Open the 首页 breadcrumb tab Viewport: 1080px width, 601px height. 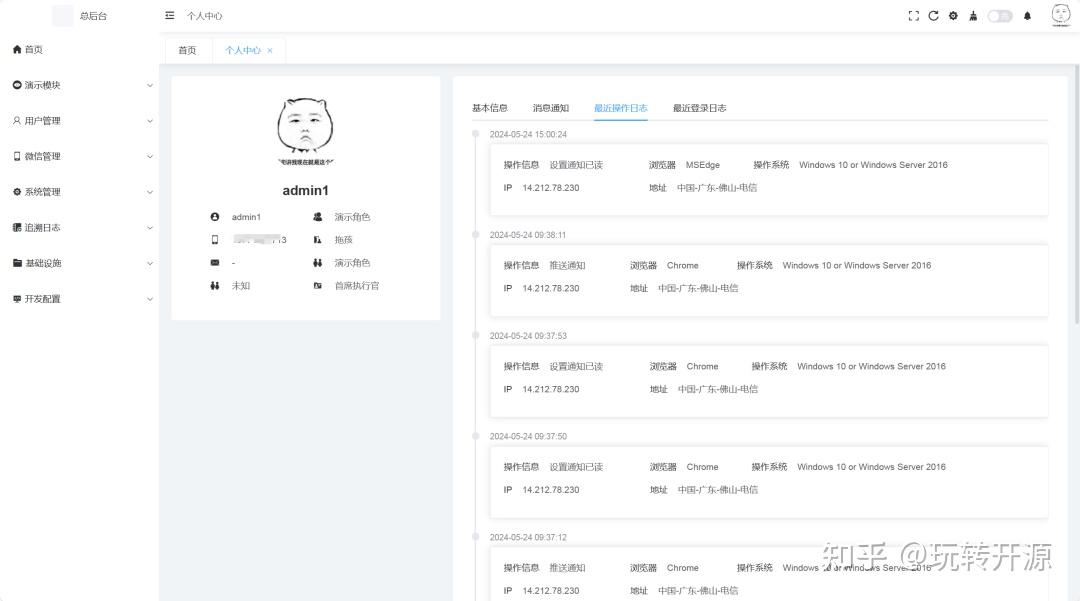[187, 49]
